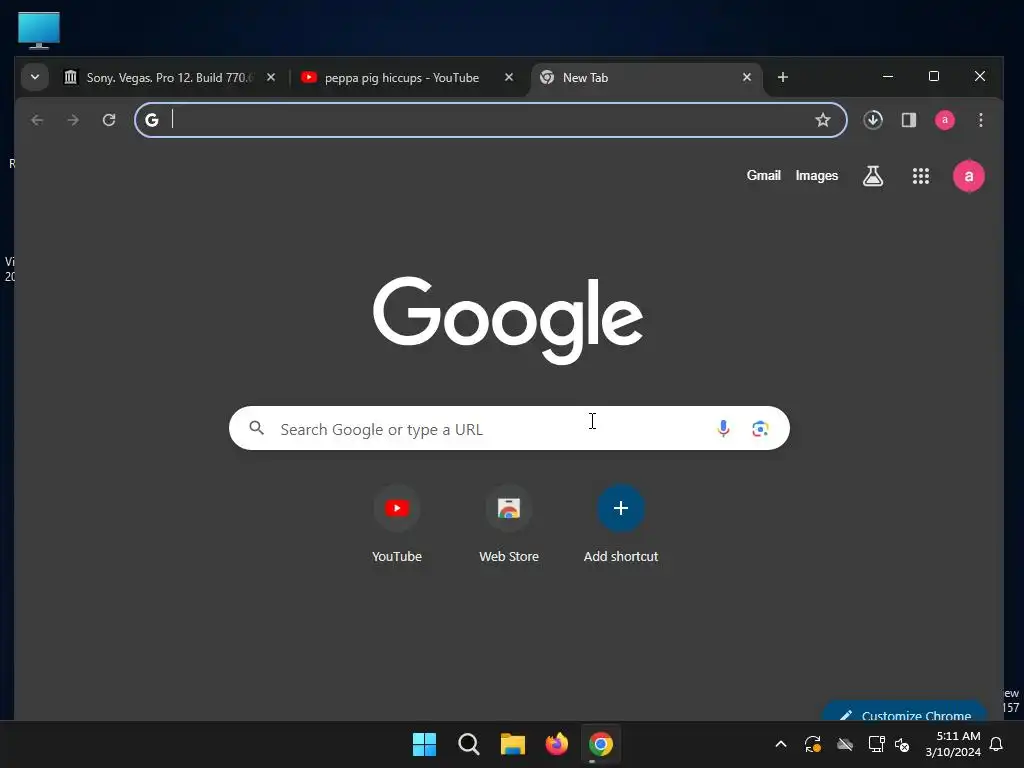Click the sync update tray icon
The image size is (1024, 768).
point(813,744)
